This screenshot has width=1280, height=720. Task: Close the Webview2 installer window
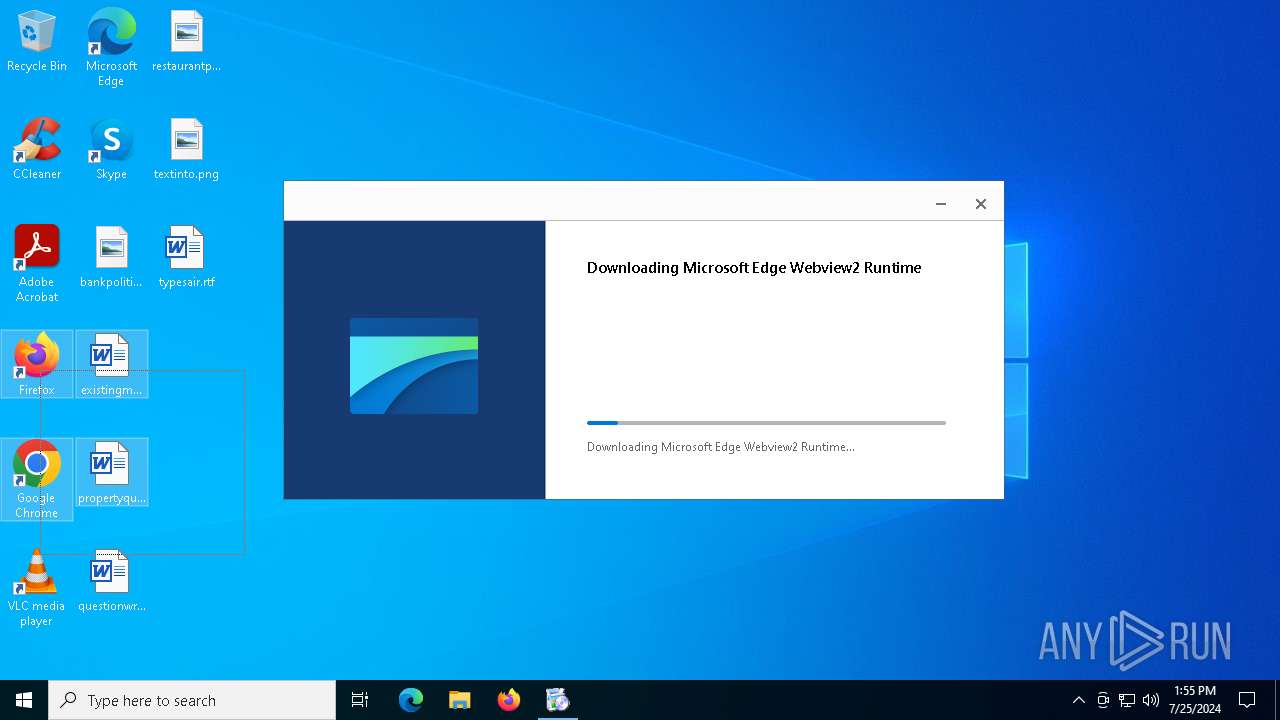click(x=981, y=204)
